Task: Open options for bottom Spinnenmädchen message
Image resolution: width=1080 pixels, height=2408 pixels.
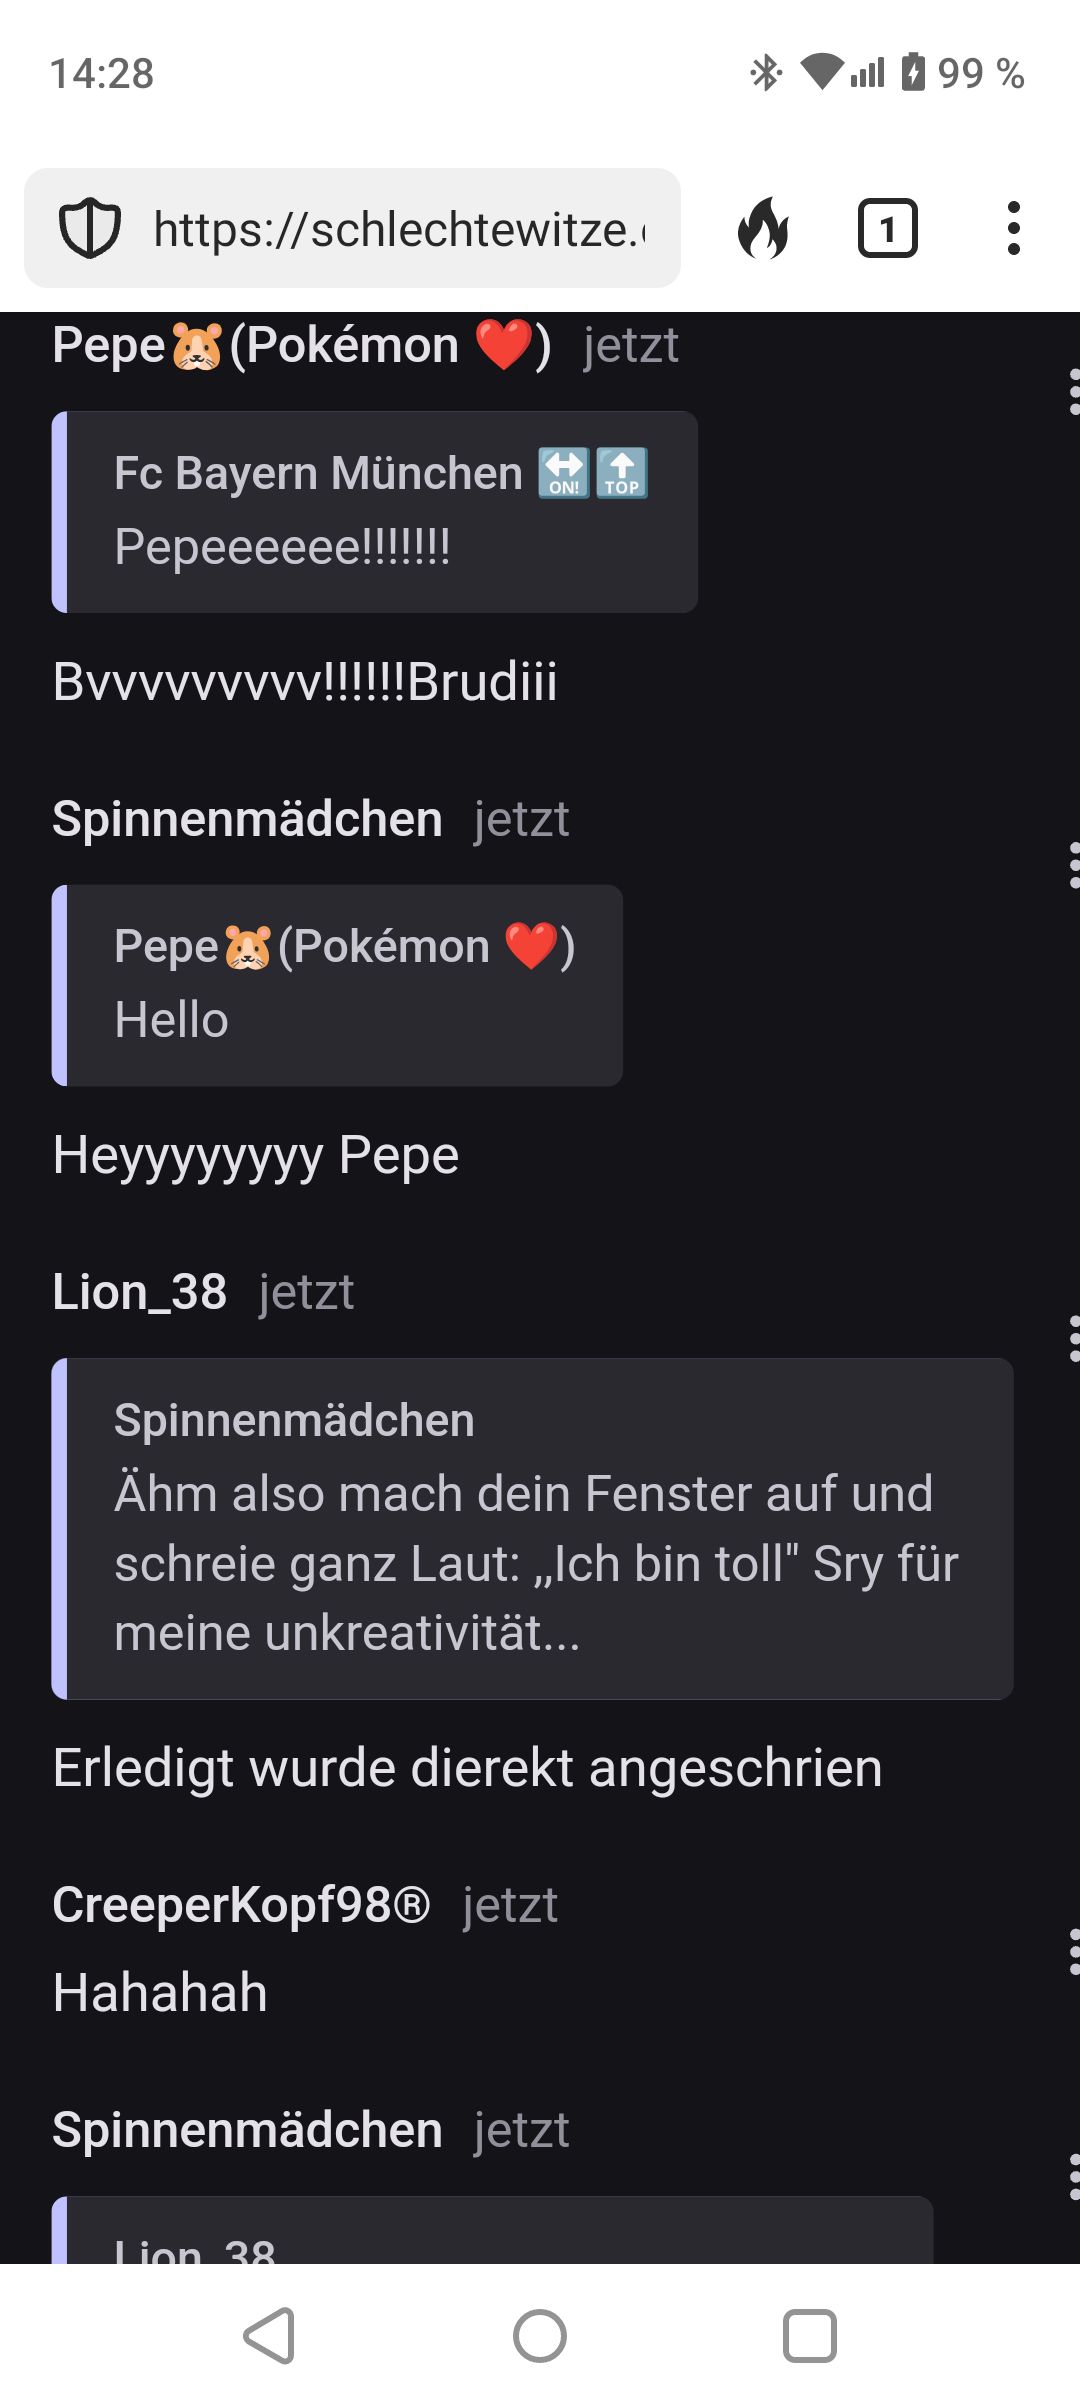Action: pyautogui.click(x=1073, y=2177)
